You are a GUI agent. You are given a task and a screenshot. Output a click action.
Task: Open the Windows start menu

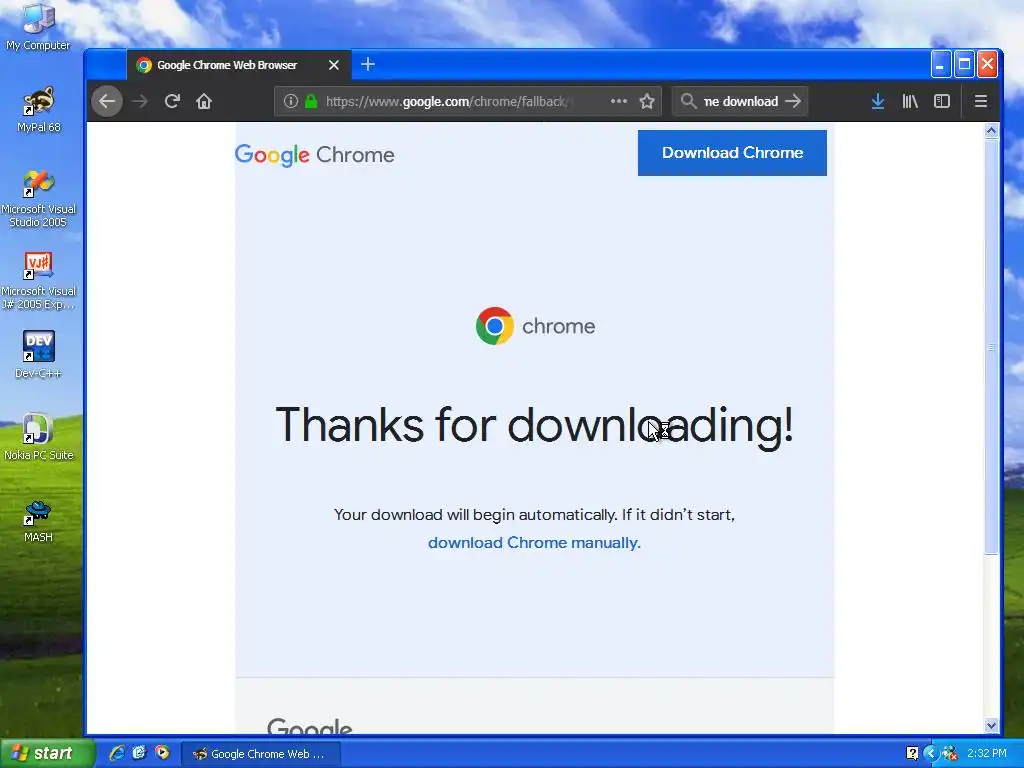coord(47,753)
